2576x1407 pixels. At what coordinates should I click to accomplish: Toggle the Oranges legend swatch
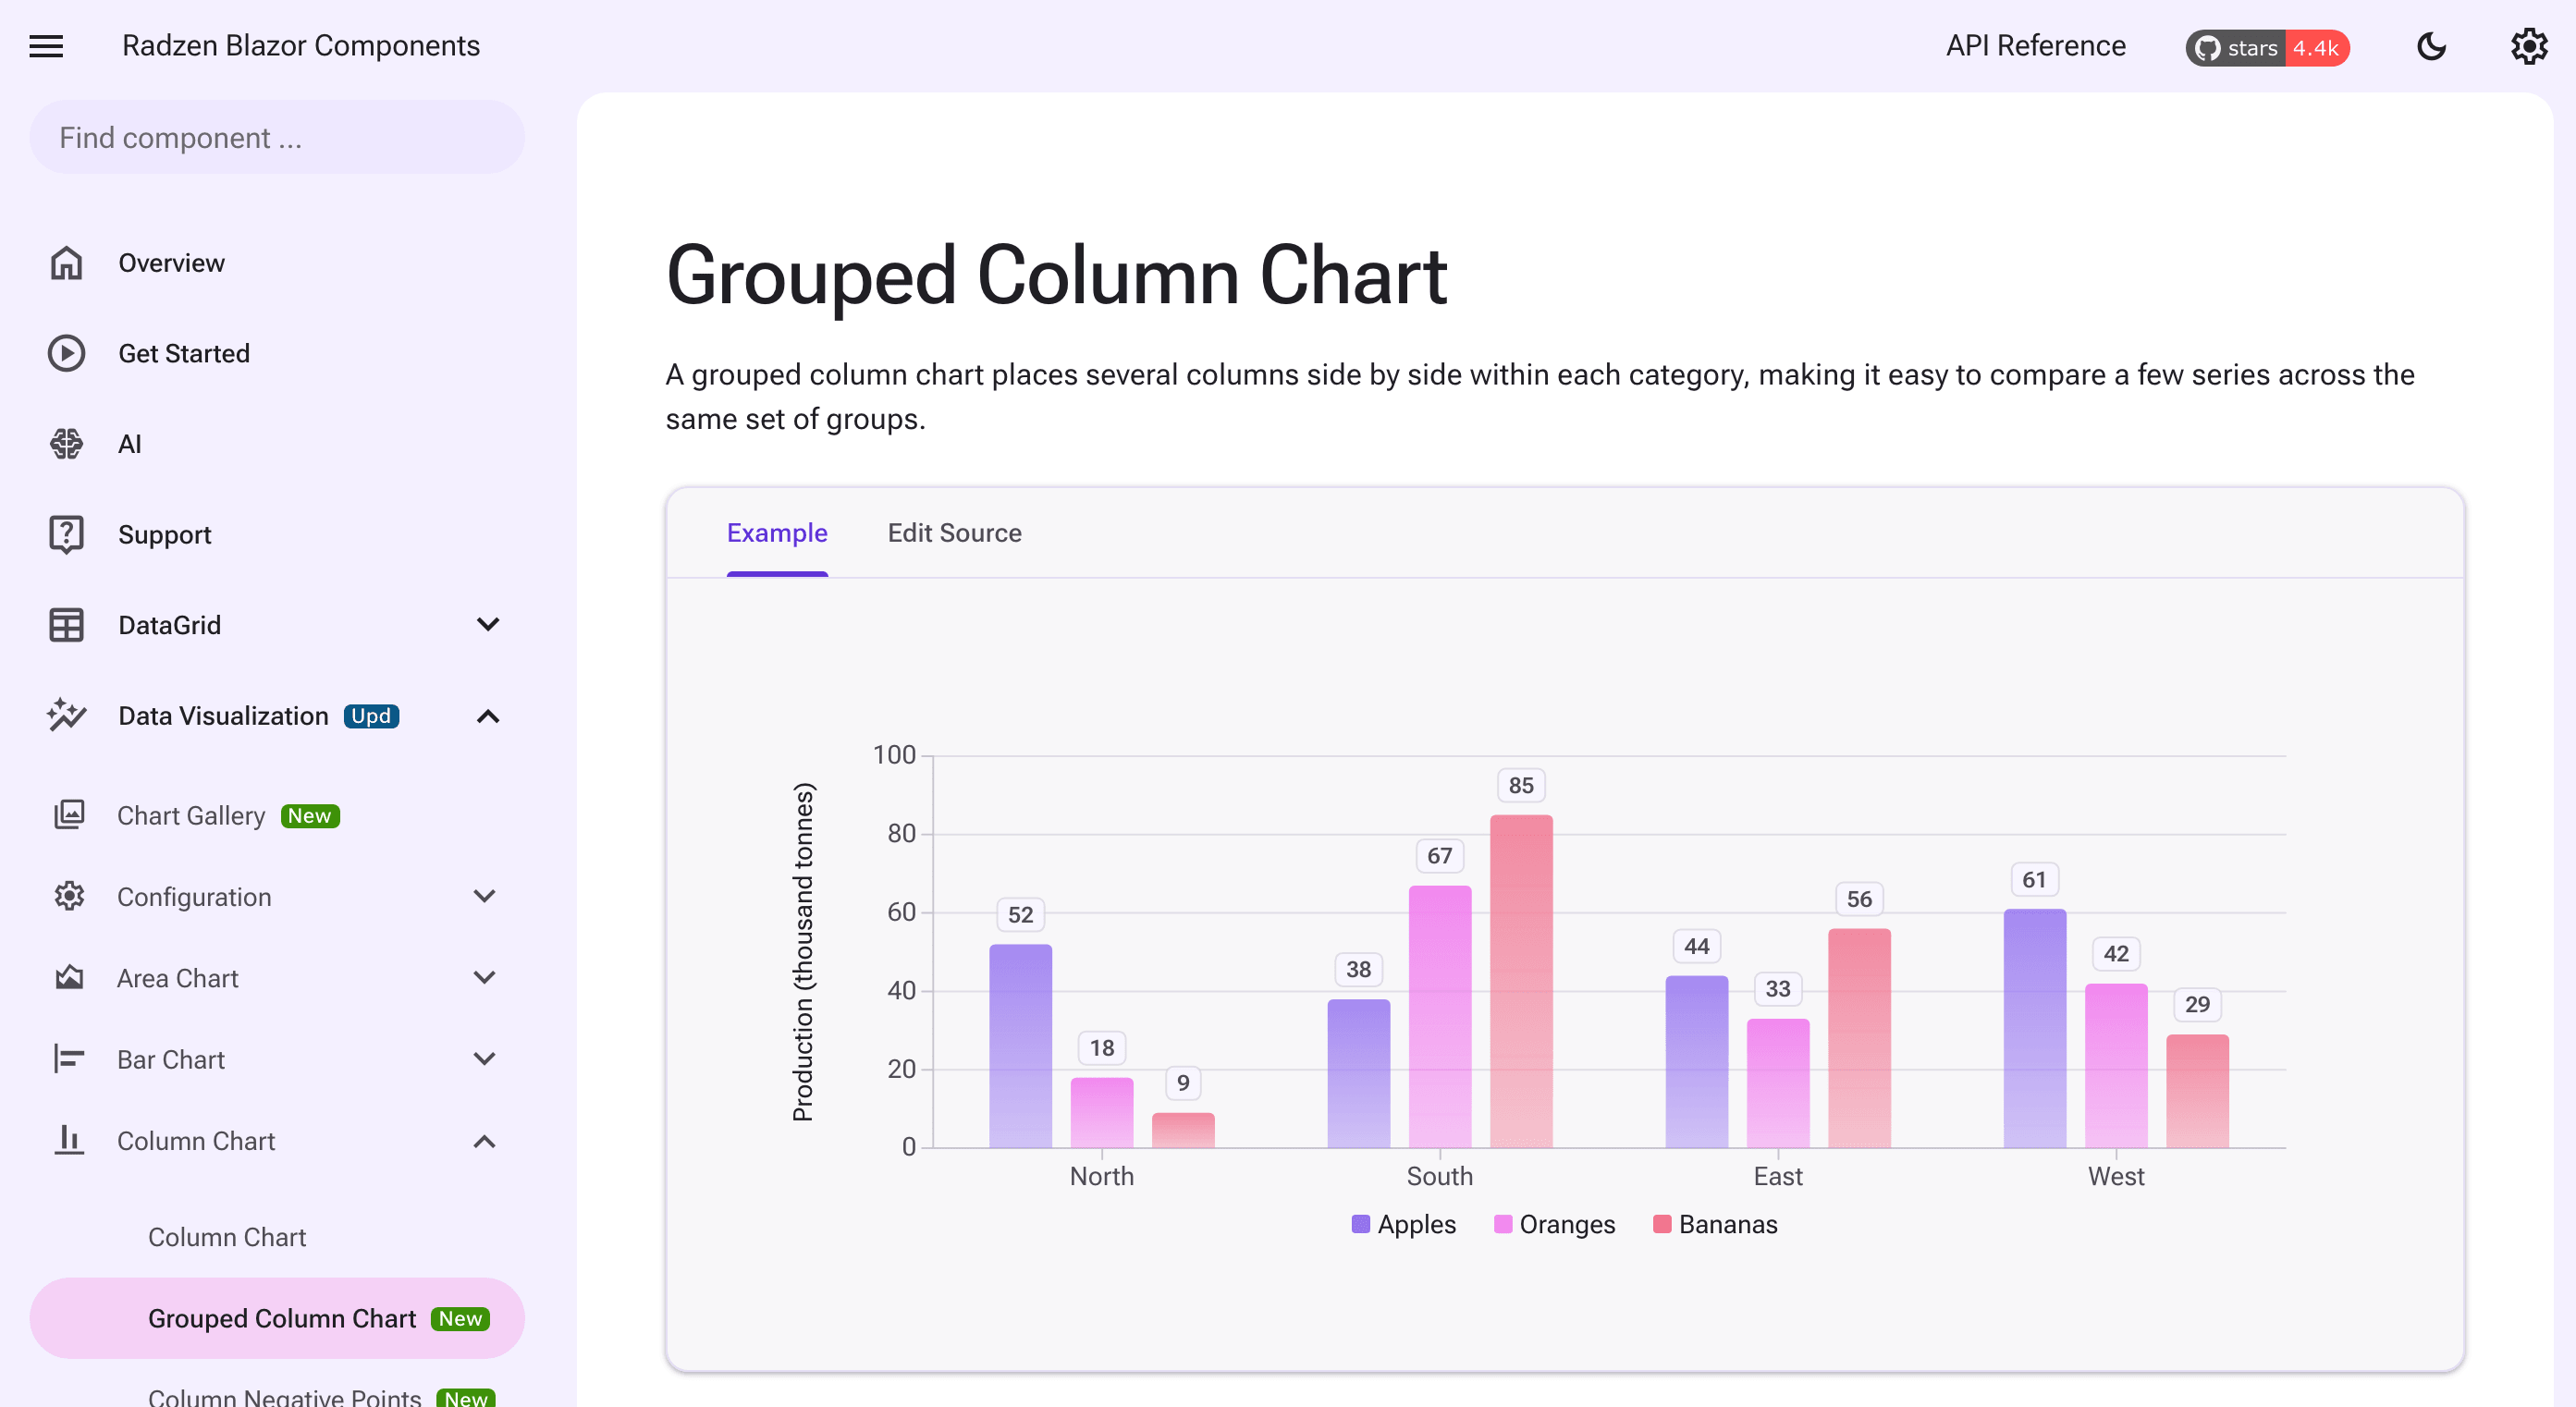click(1502, 1224)
